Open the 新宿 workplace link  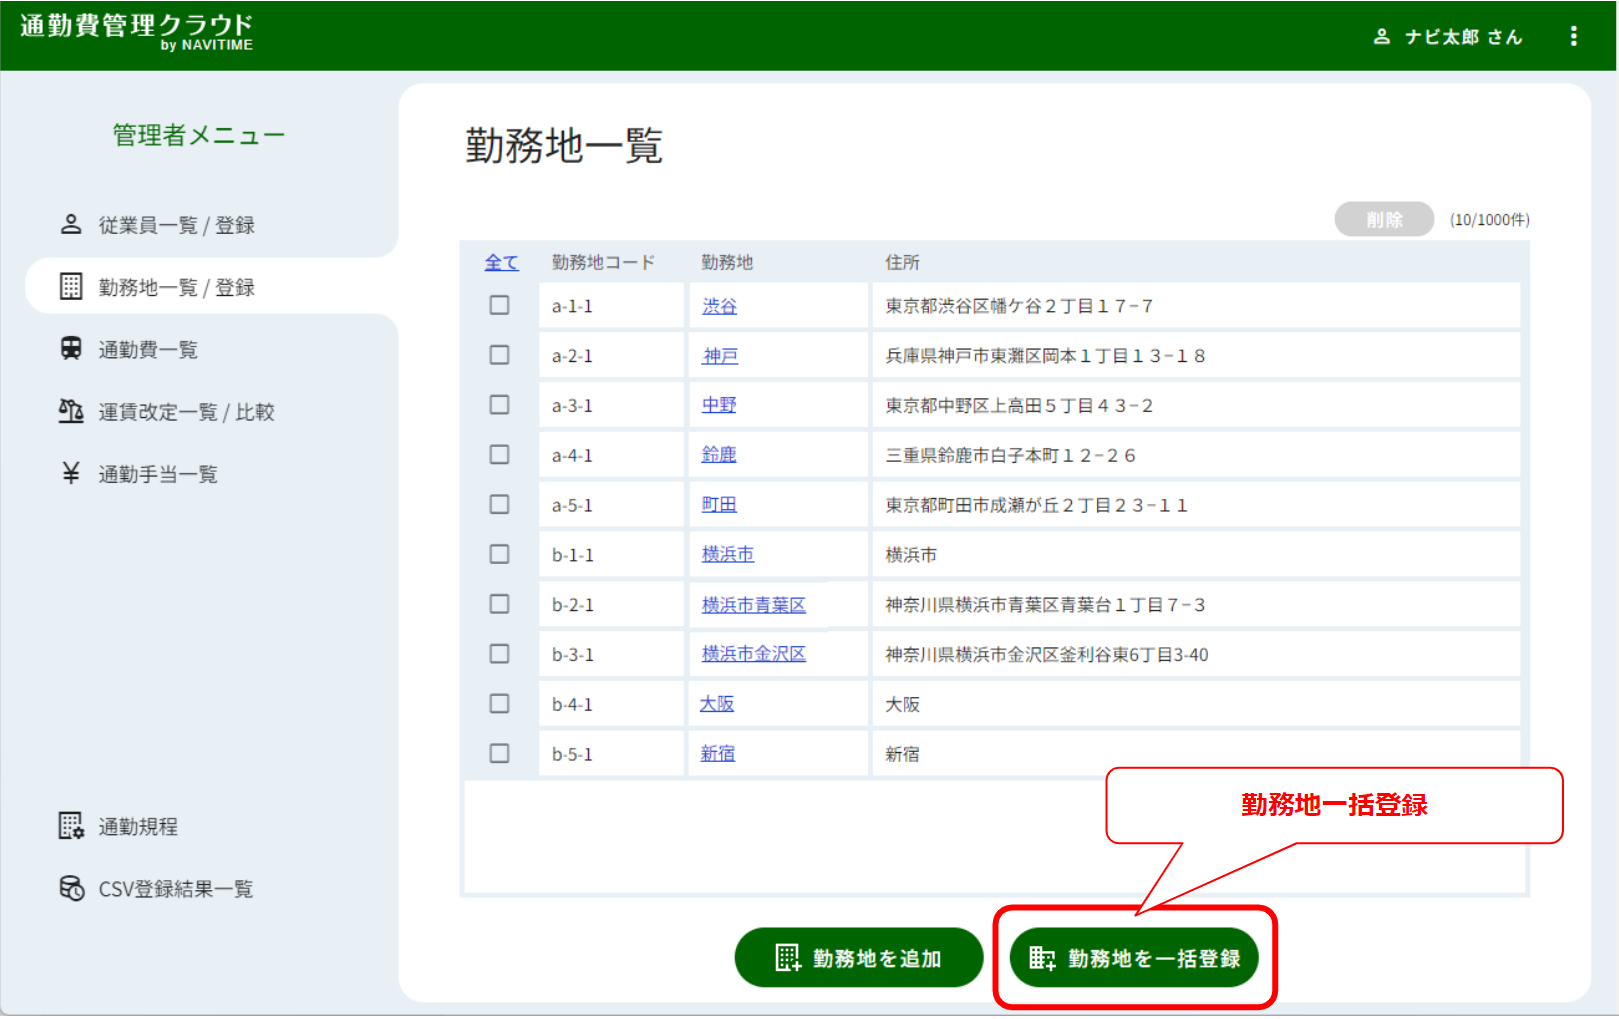717,754
